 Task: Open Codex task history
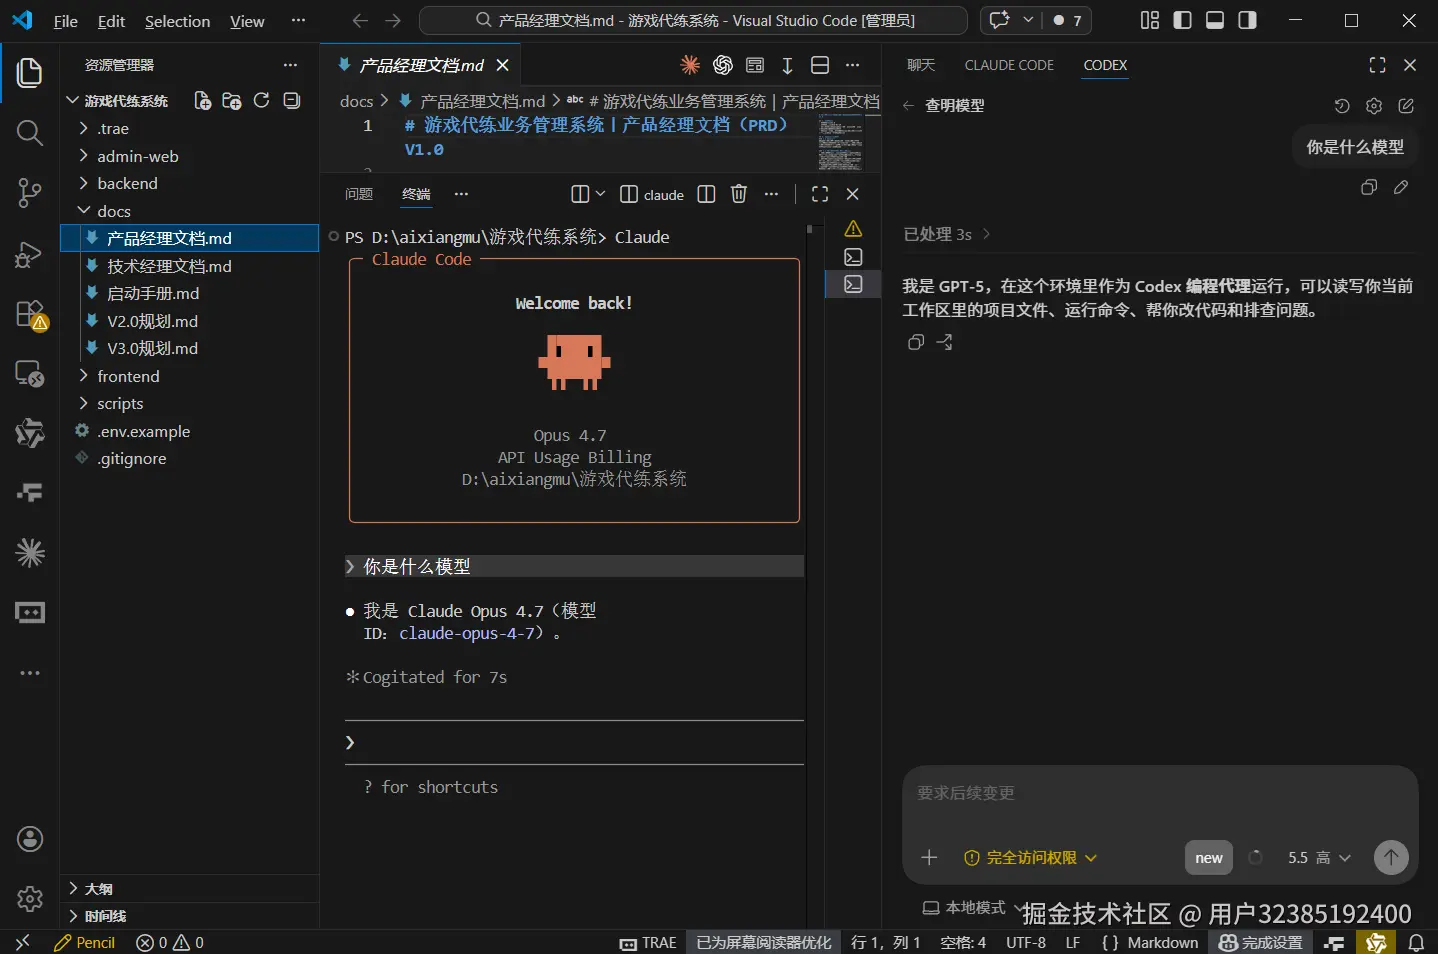click(x=1342, y=106)
